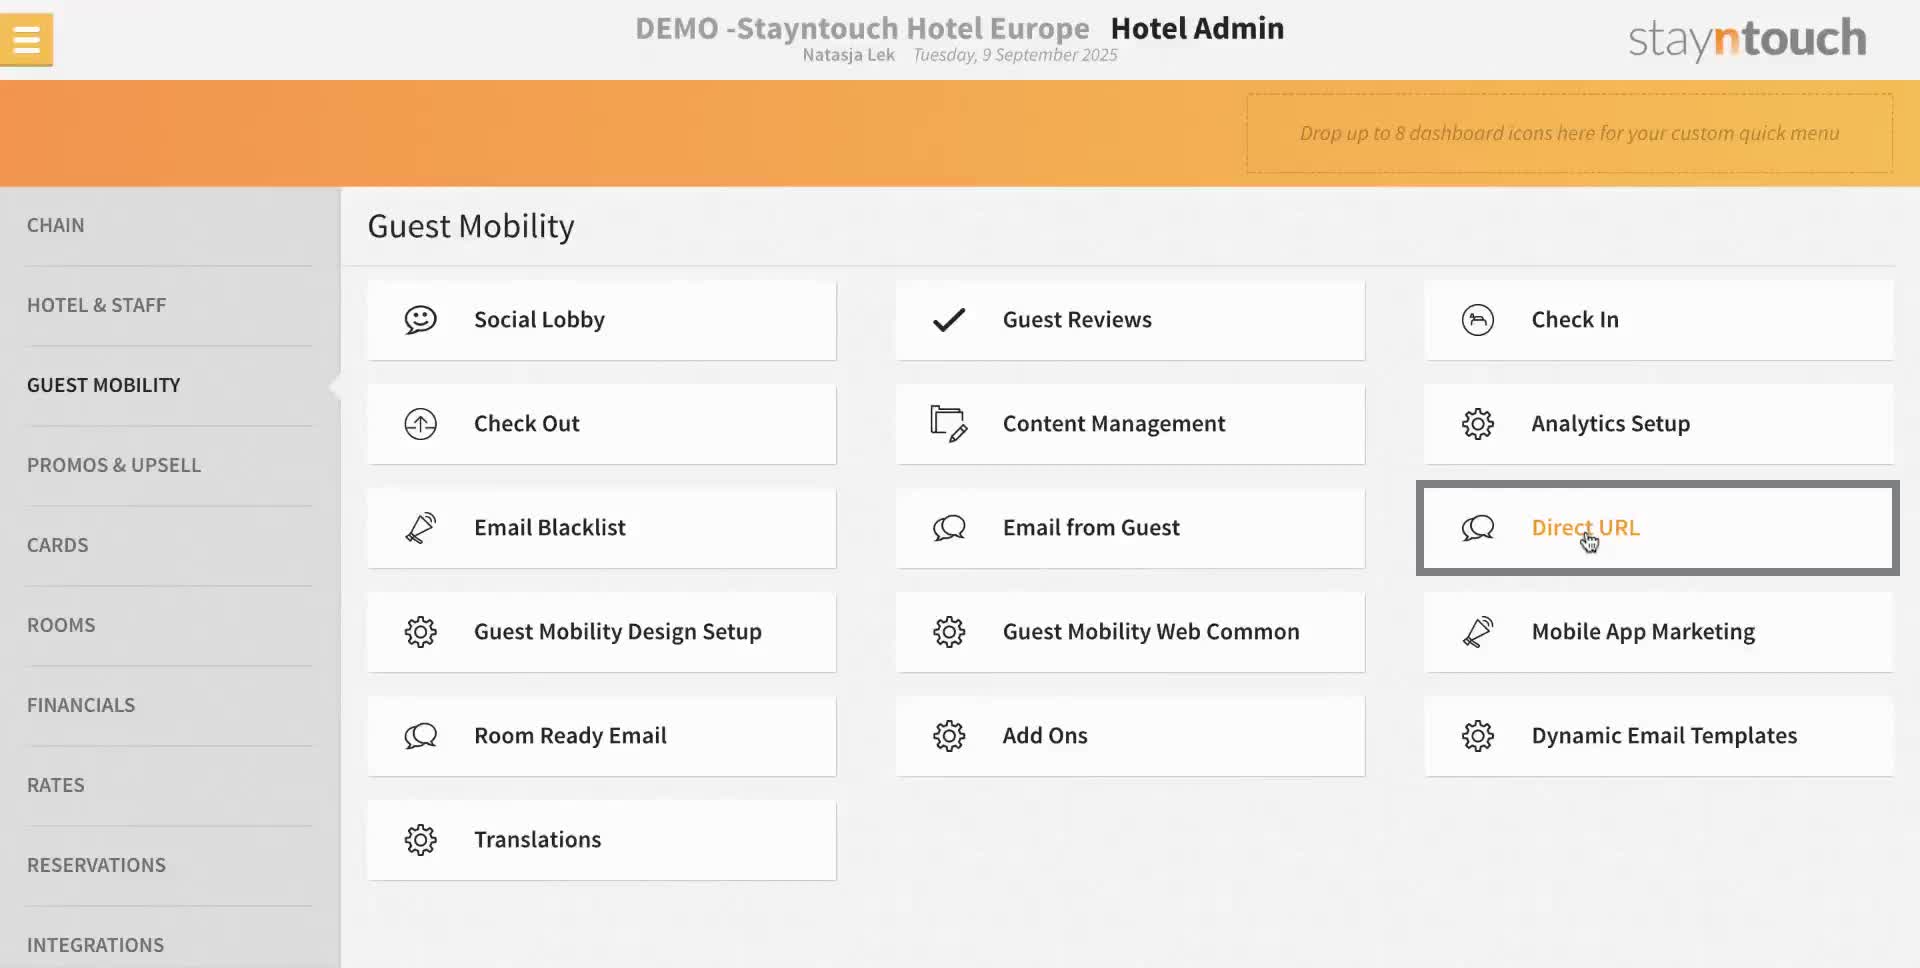Click the Content Management edit icon

(948, 424)
